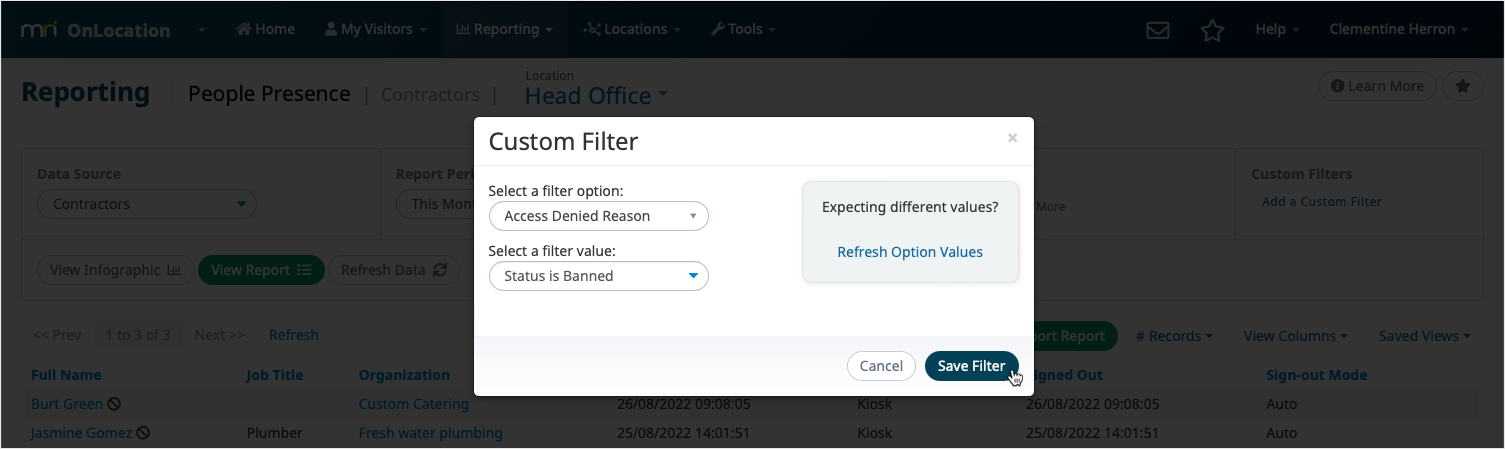
Task: Click the Save Filter button
Action: point(972,366)
